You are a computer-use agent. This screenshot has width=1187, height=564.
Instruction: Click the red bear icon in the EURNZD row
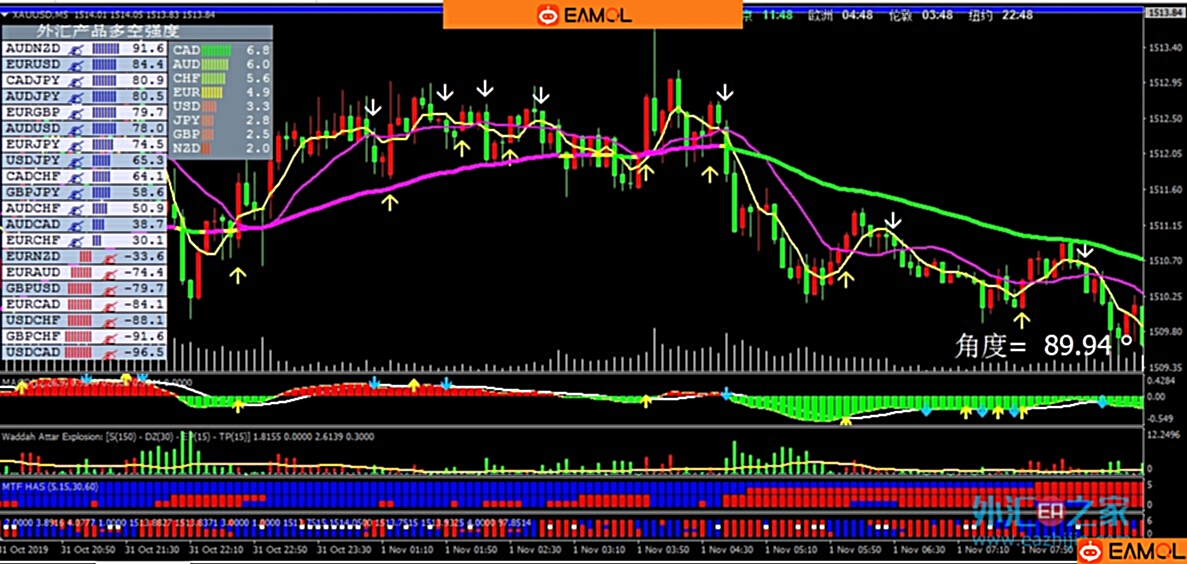pyautogui.click(x=109, y=257)
